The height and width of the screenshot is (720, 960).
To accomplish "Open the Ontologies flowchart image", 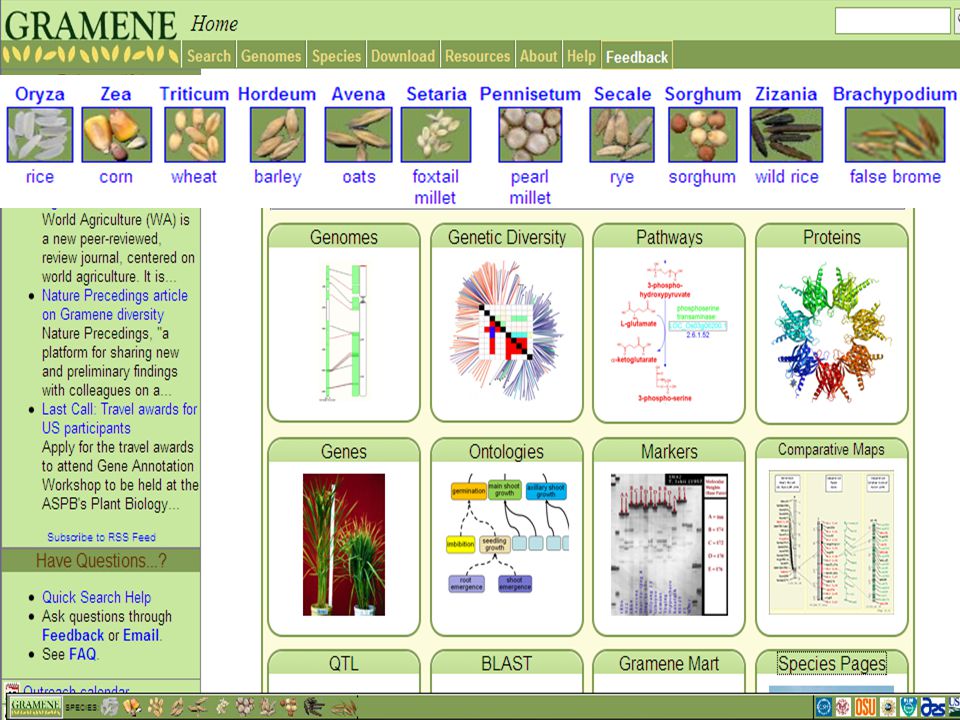I will pyautogui.click(x=507, y=533).
